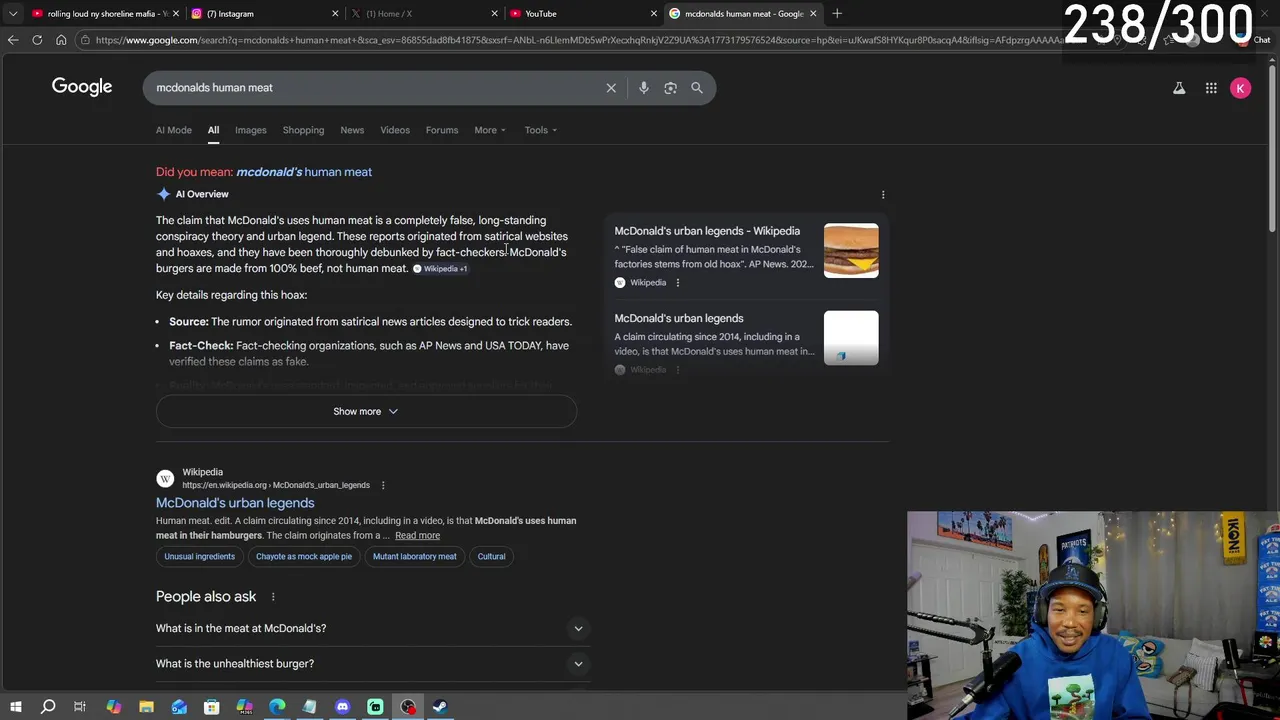Select the Chayote as mock apple pie chip
This screenshot has width=1280, height=720.
point(304,556)
